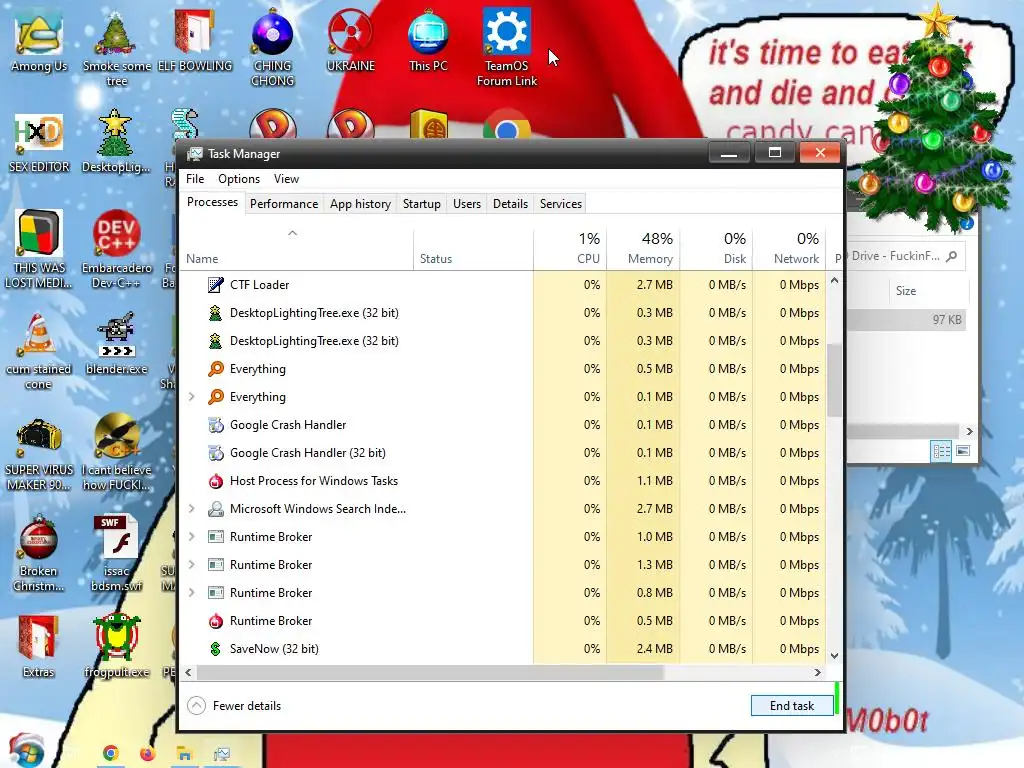This screenshot has width=1024, height=768.
Task: Open This PC desktop icon
Action: [x=428, y=40]
